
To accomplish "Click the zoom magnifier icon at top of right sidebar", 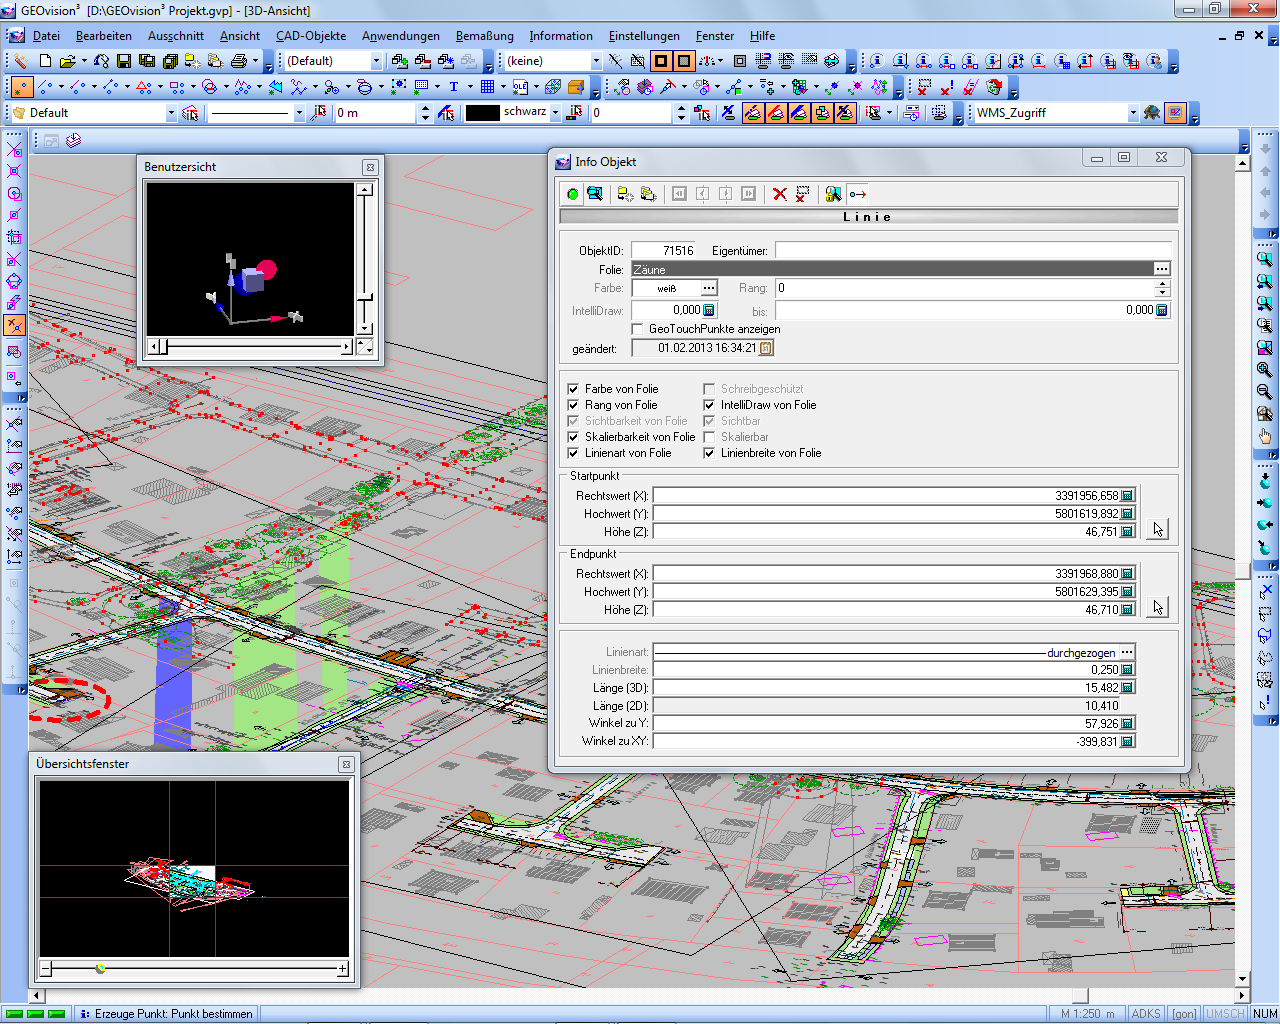I will pyautogui.click(x=1265, y=259).
